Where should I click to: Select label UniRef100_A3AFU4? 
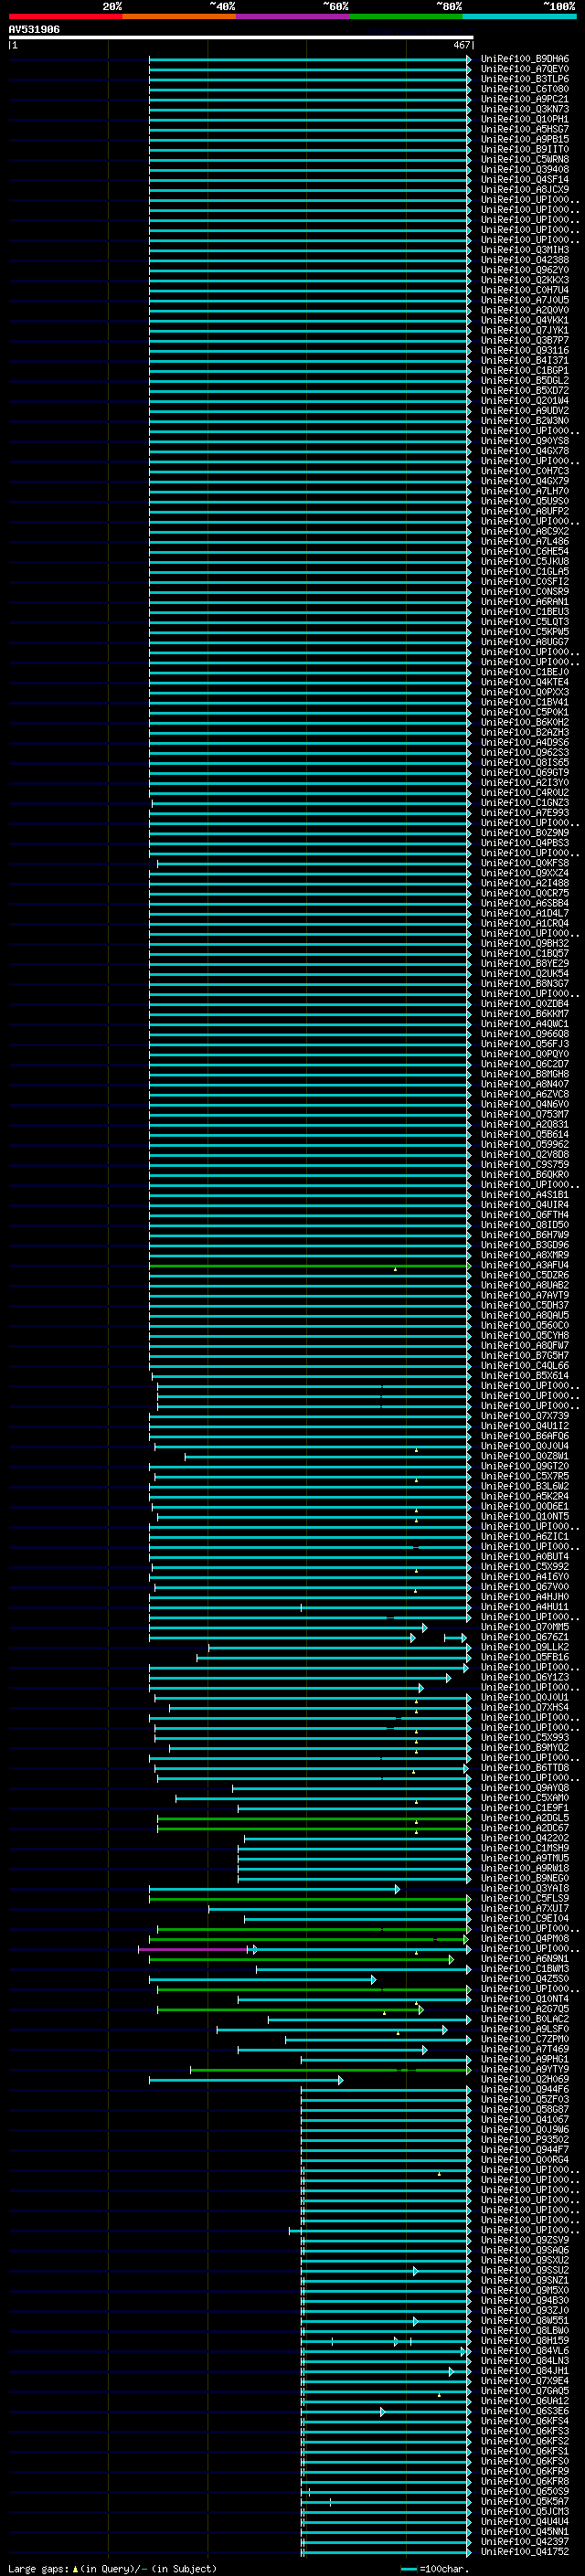click(x=524, y=1265)
